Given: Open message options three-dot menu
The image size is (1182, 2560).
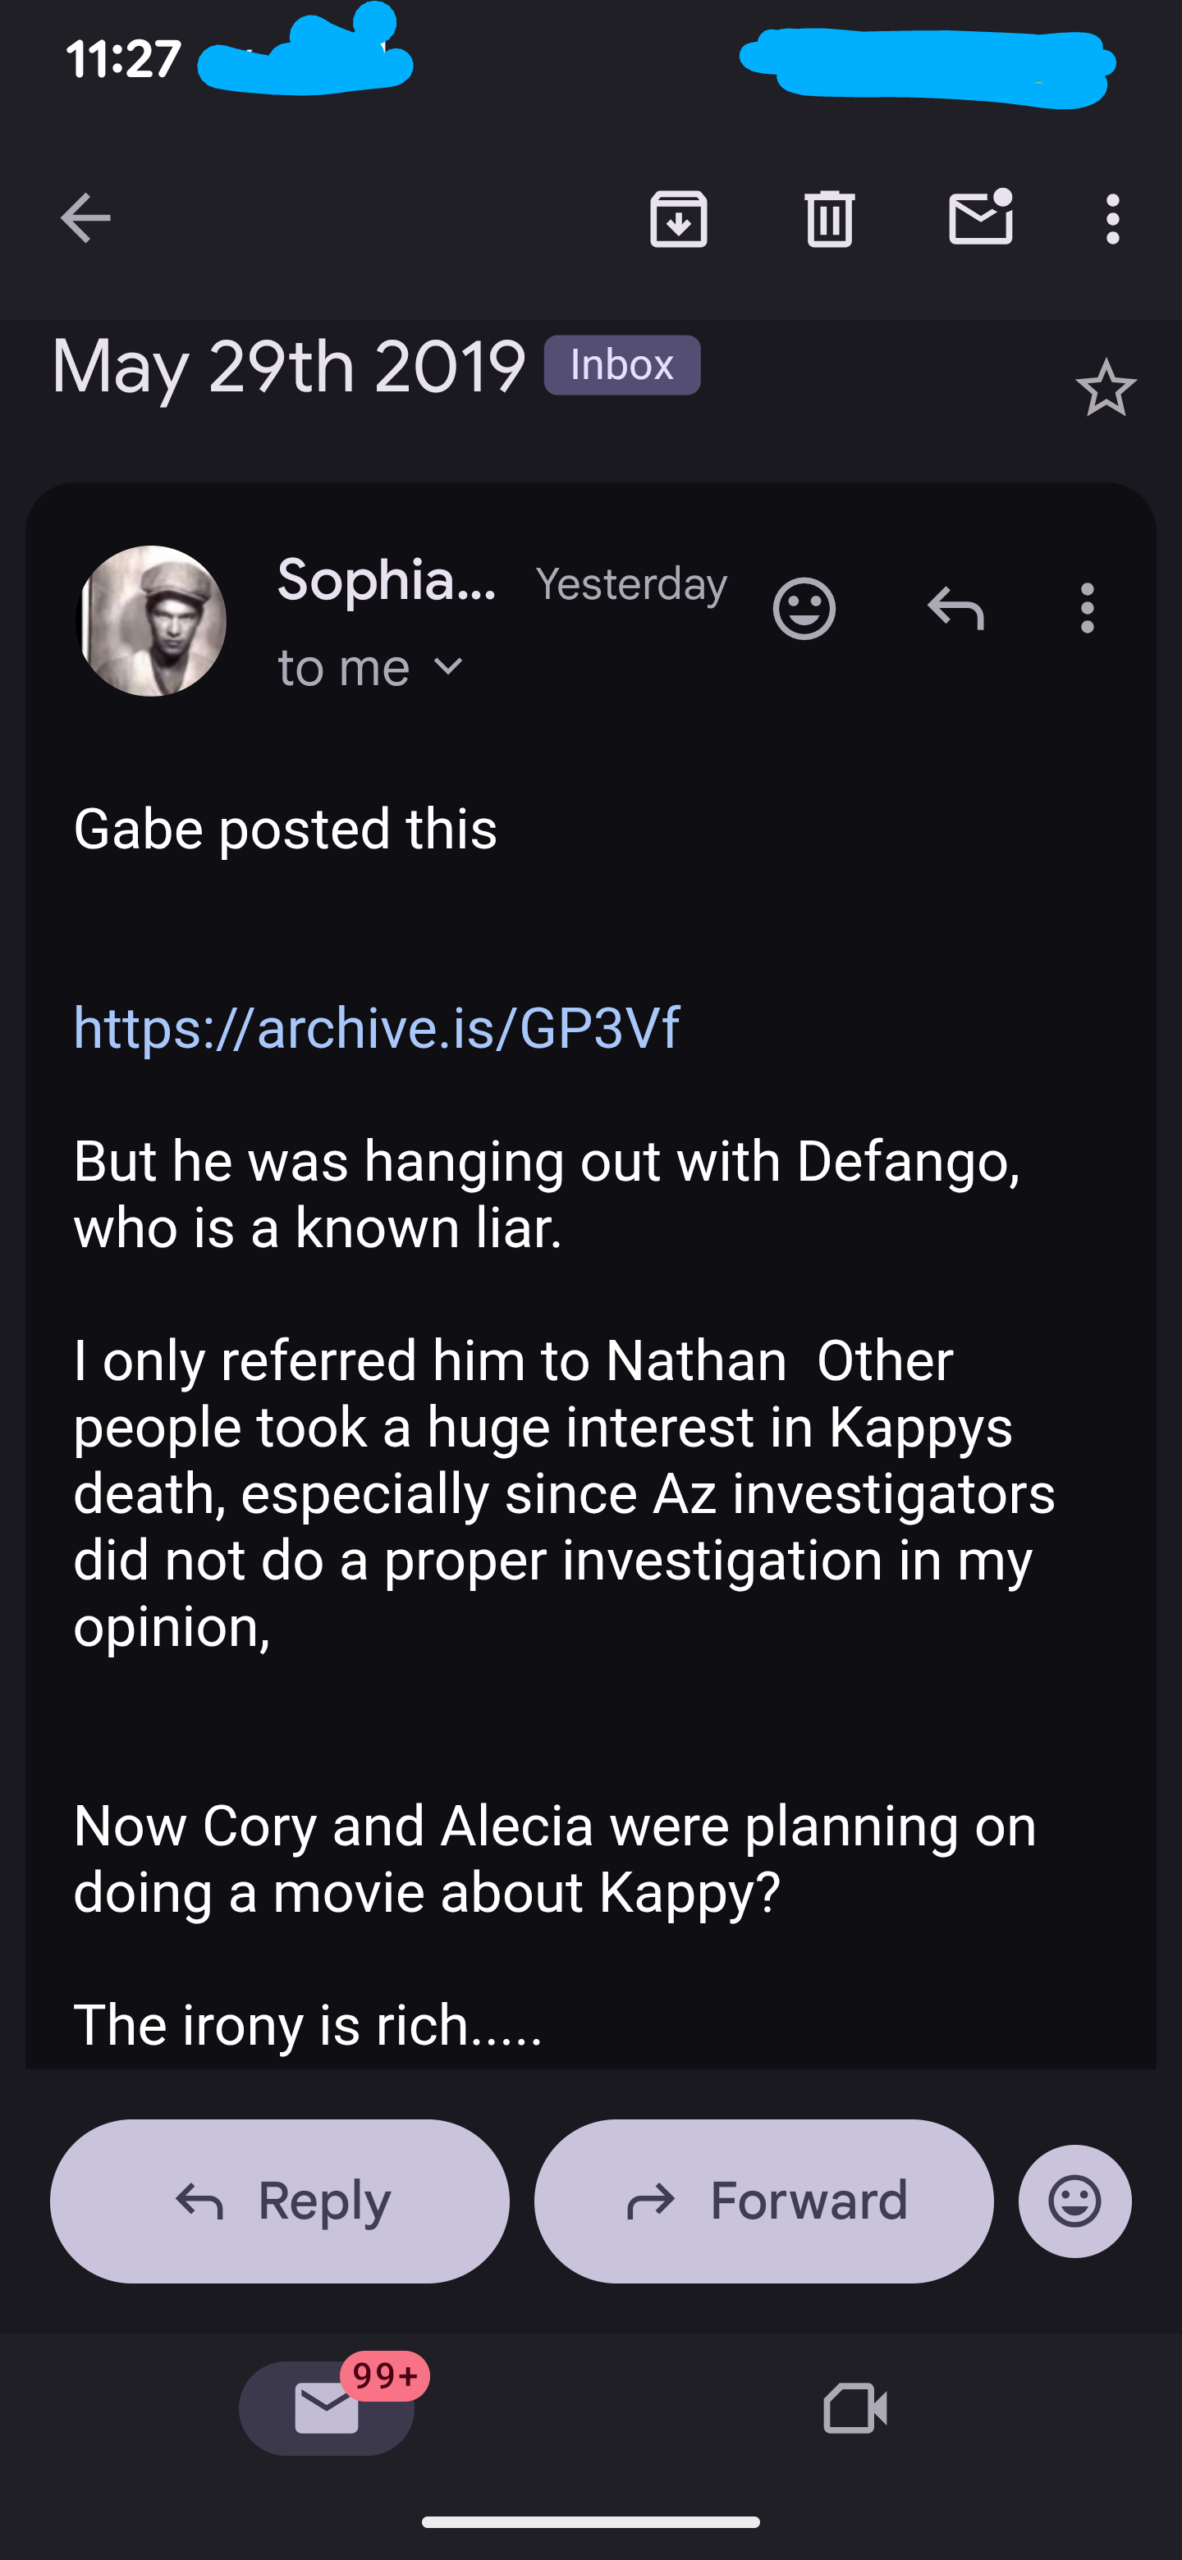Looking at the screenshot, I should point(1087,608).
